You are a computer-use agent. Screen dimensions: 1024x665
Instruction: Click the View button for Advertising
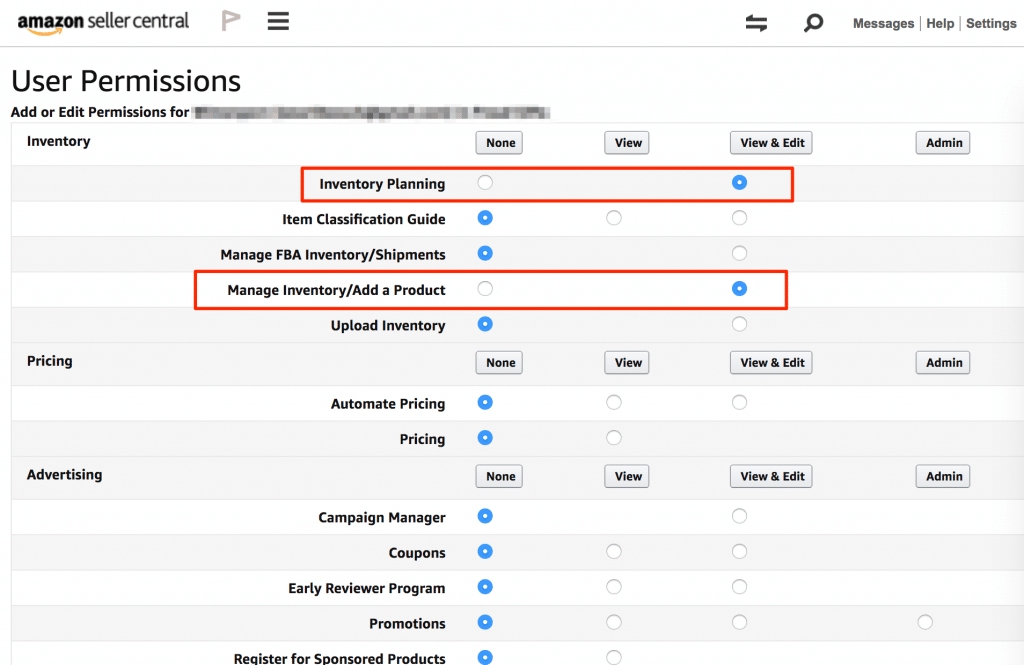[x=628, y=476]
